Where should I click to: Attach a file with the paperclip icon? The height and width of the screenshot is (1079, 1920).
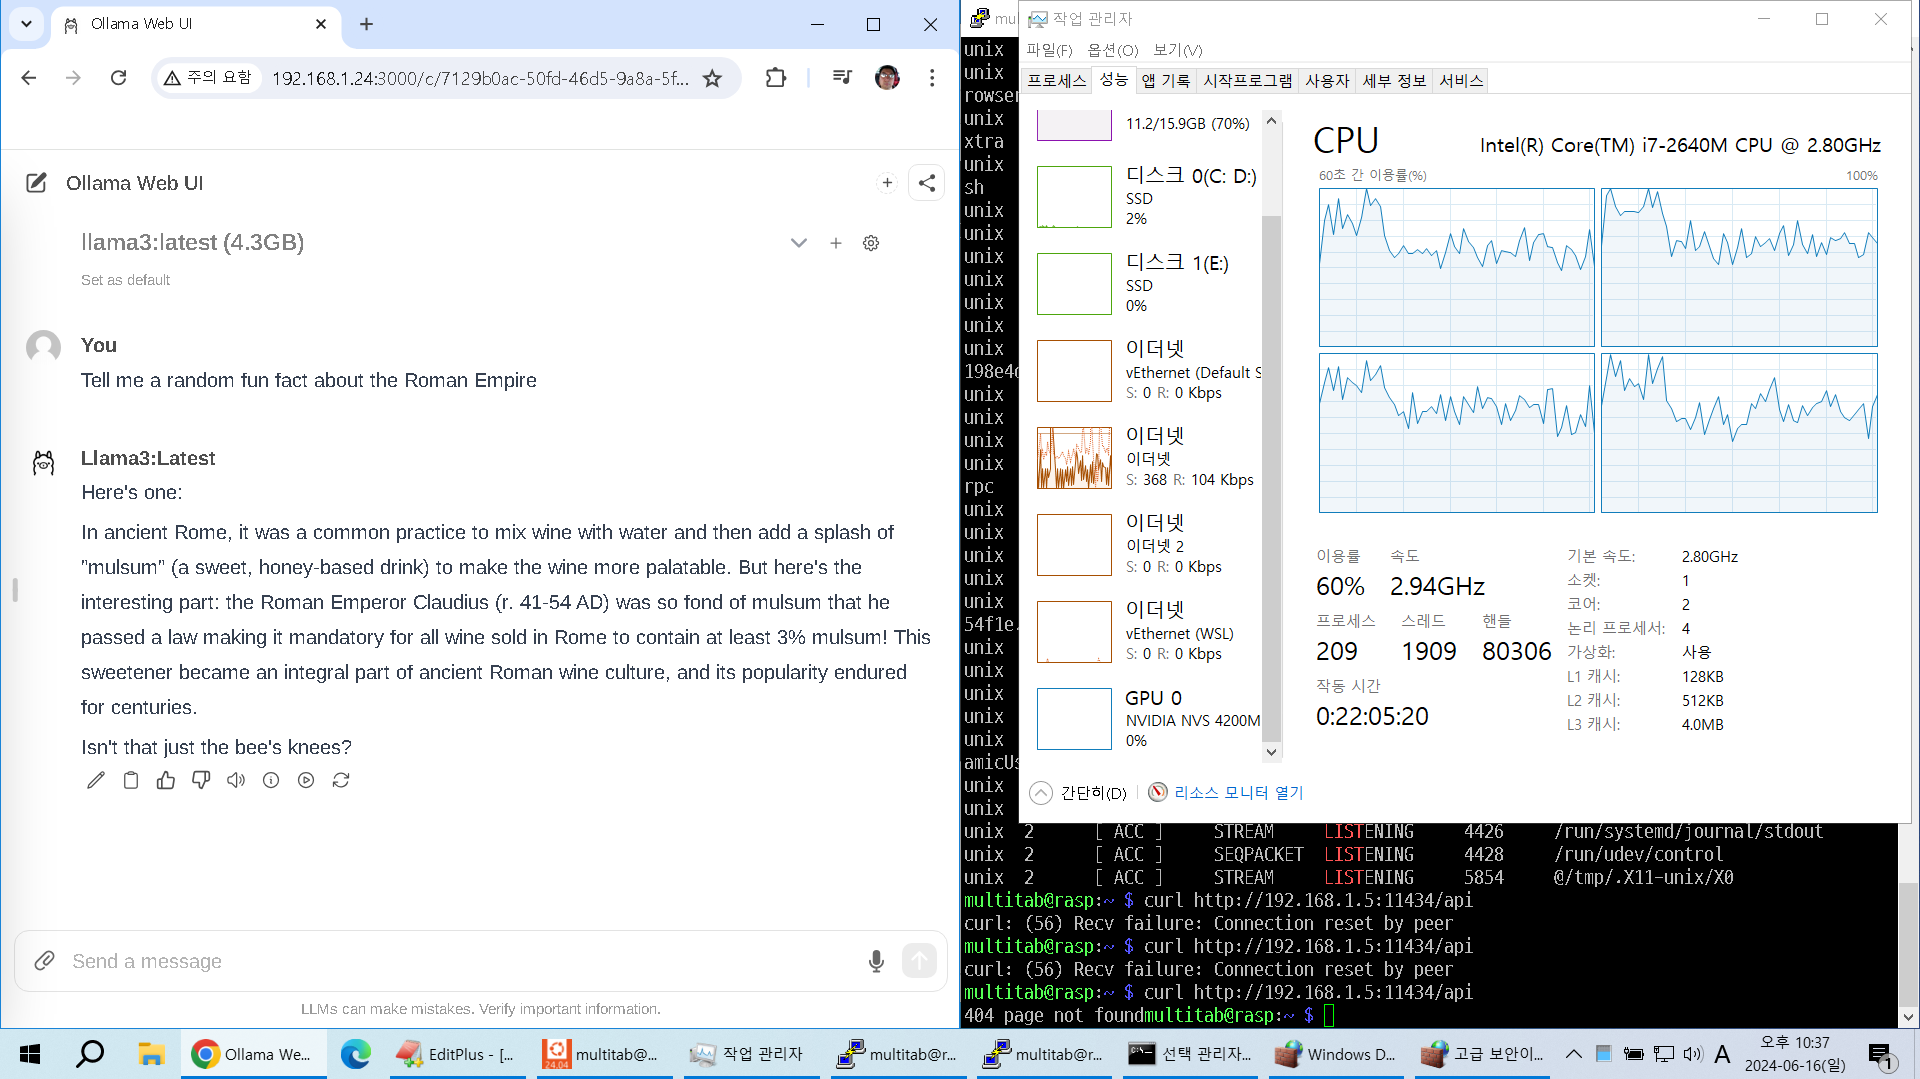(44, 961)
